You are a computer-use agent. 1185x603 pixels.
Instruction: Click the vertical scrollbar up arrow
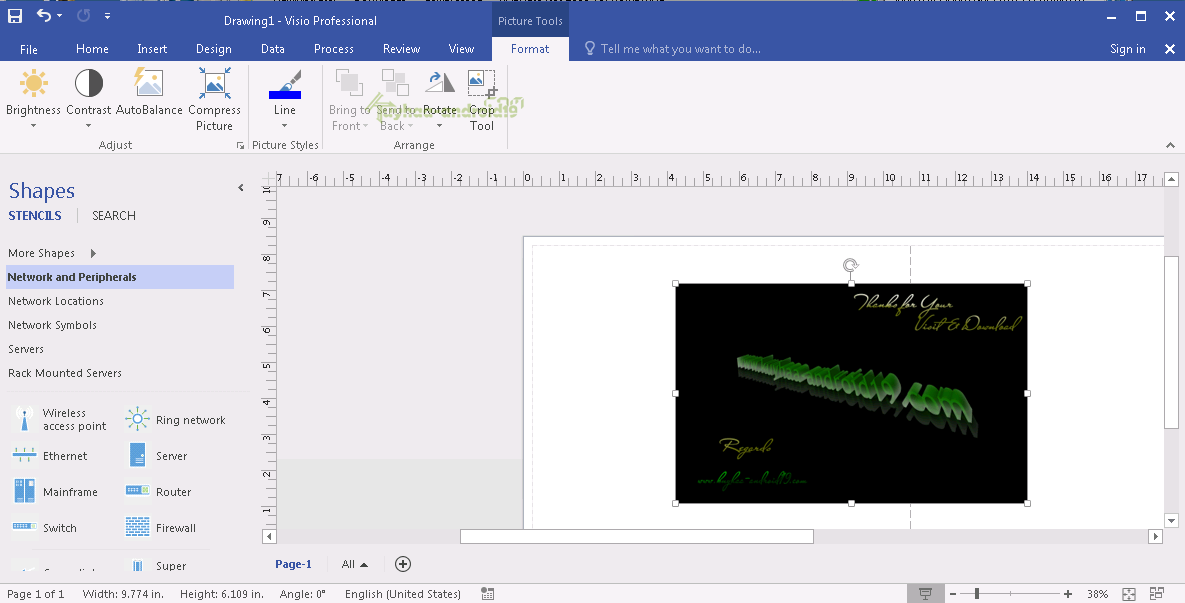[1171, 180]
